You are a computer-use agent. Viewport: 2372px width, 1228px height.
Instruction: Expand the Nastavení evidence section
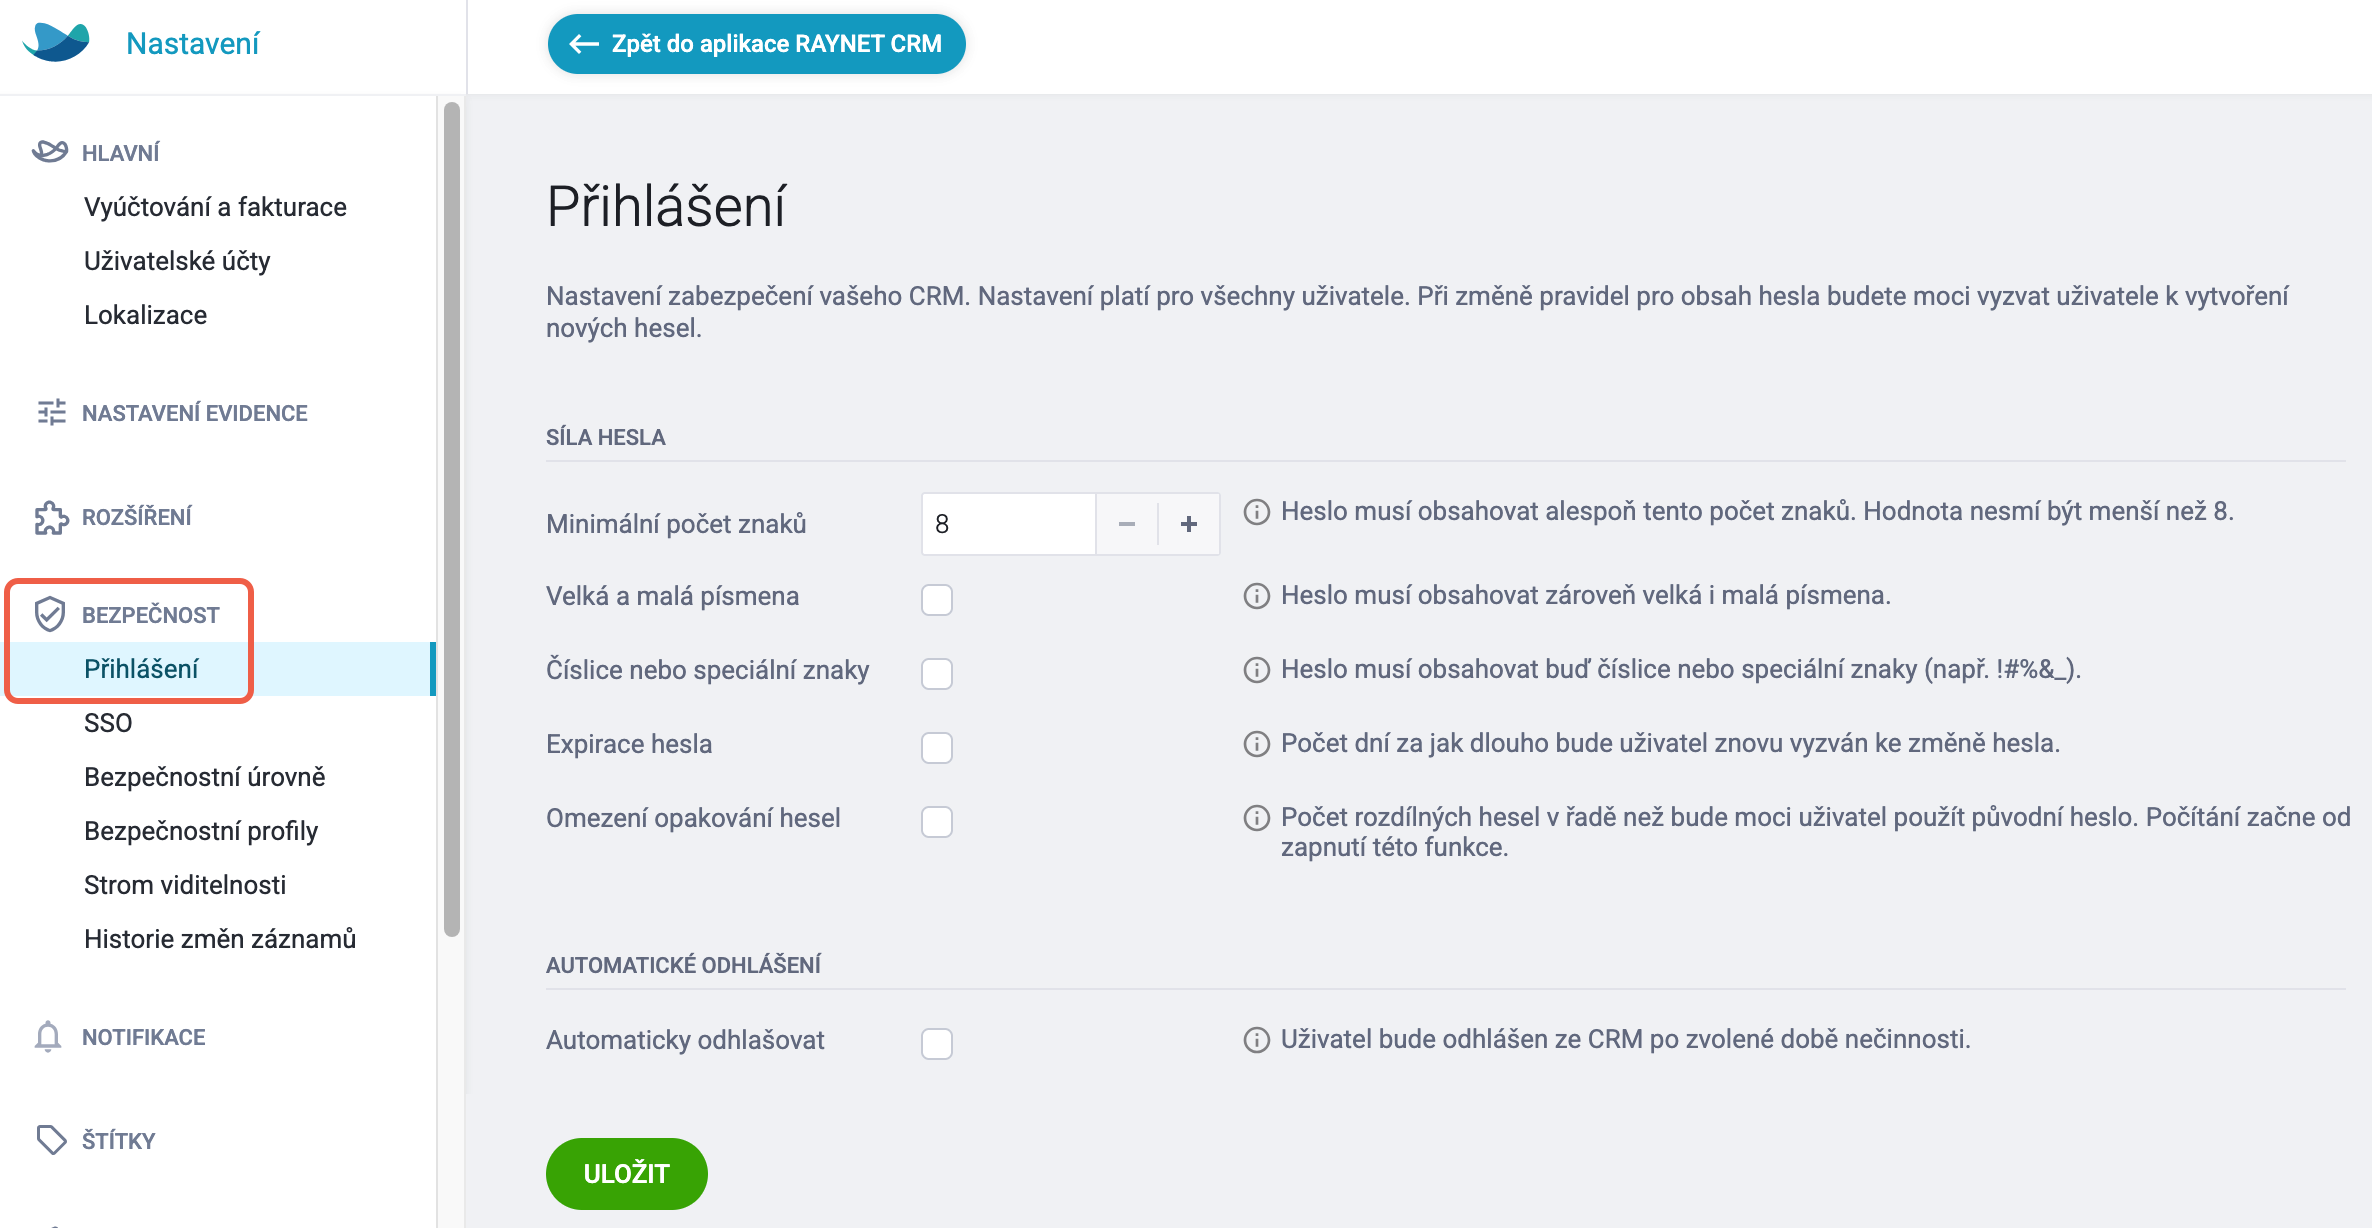point(195,413)
